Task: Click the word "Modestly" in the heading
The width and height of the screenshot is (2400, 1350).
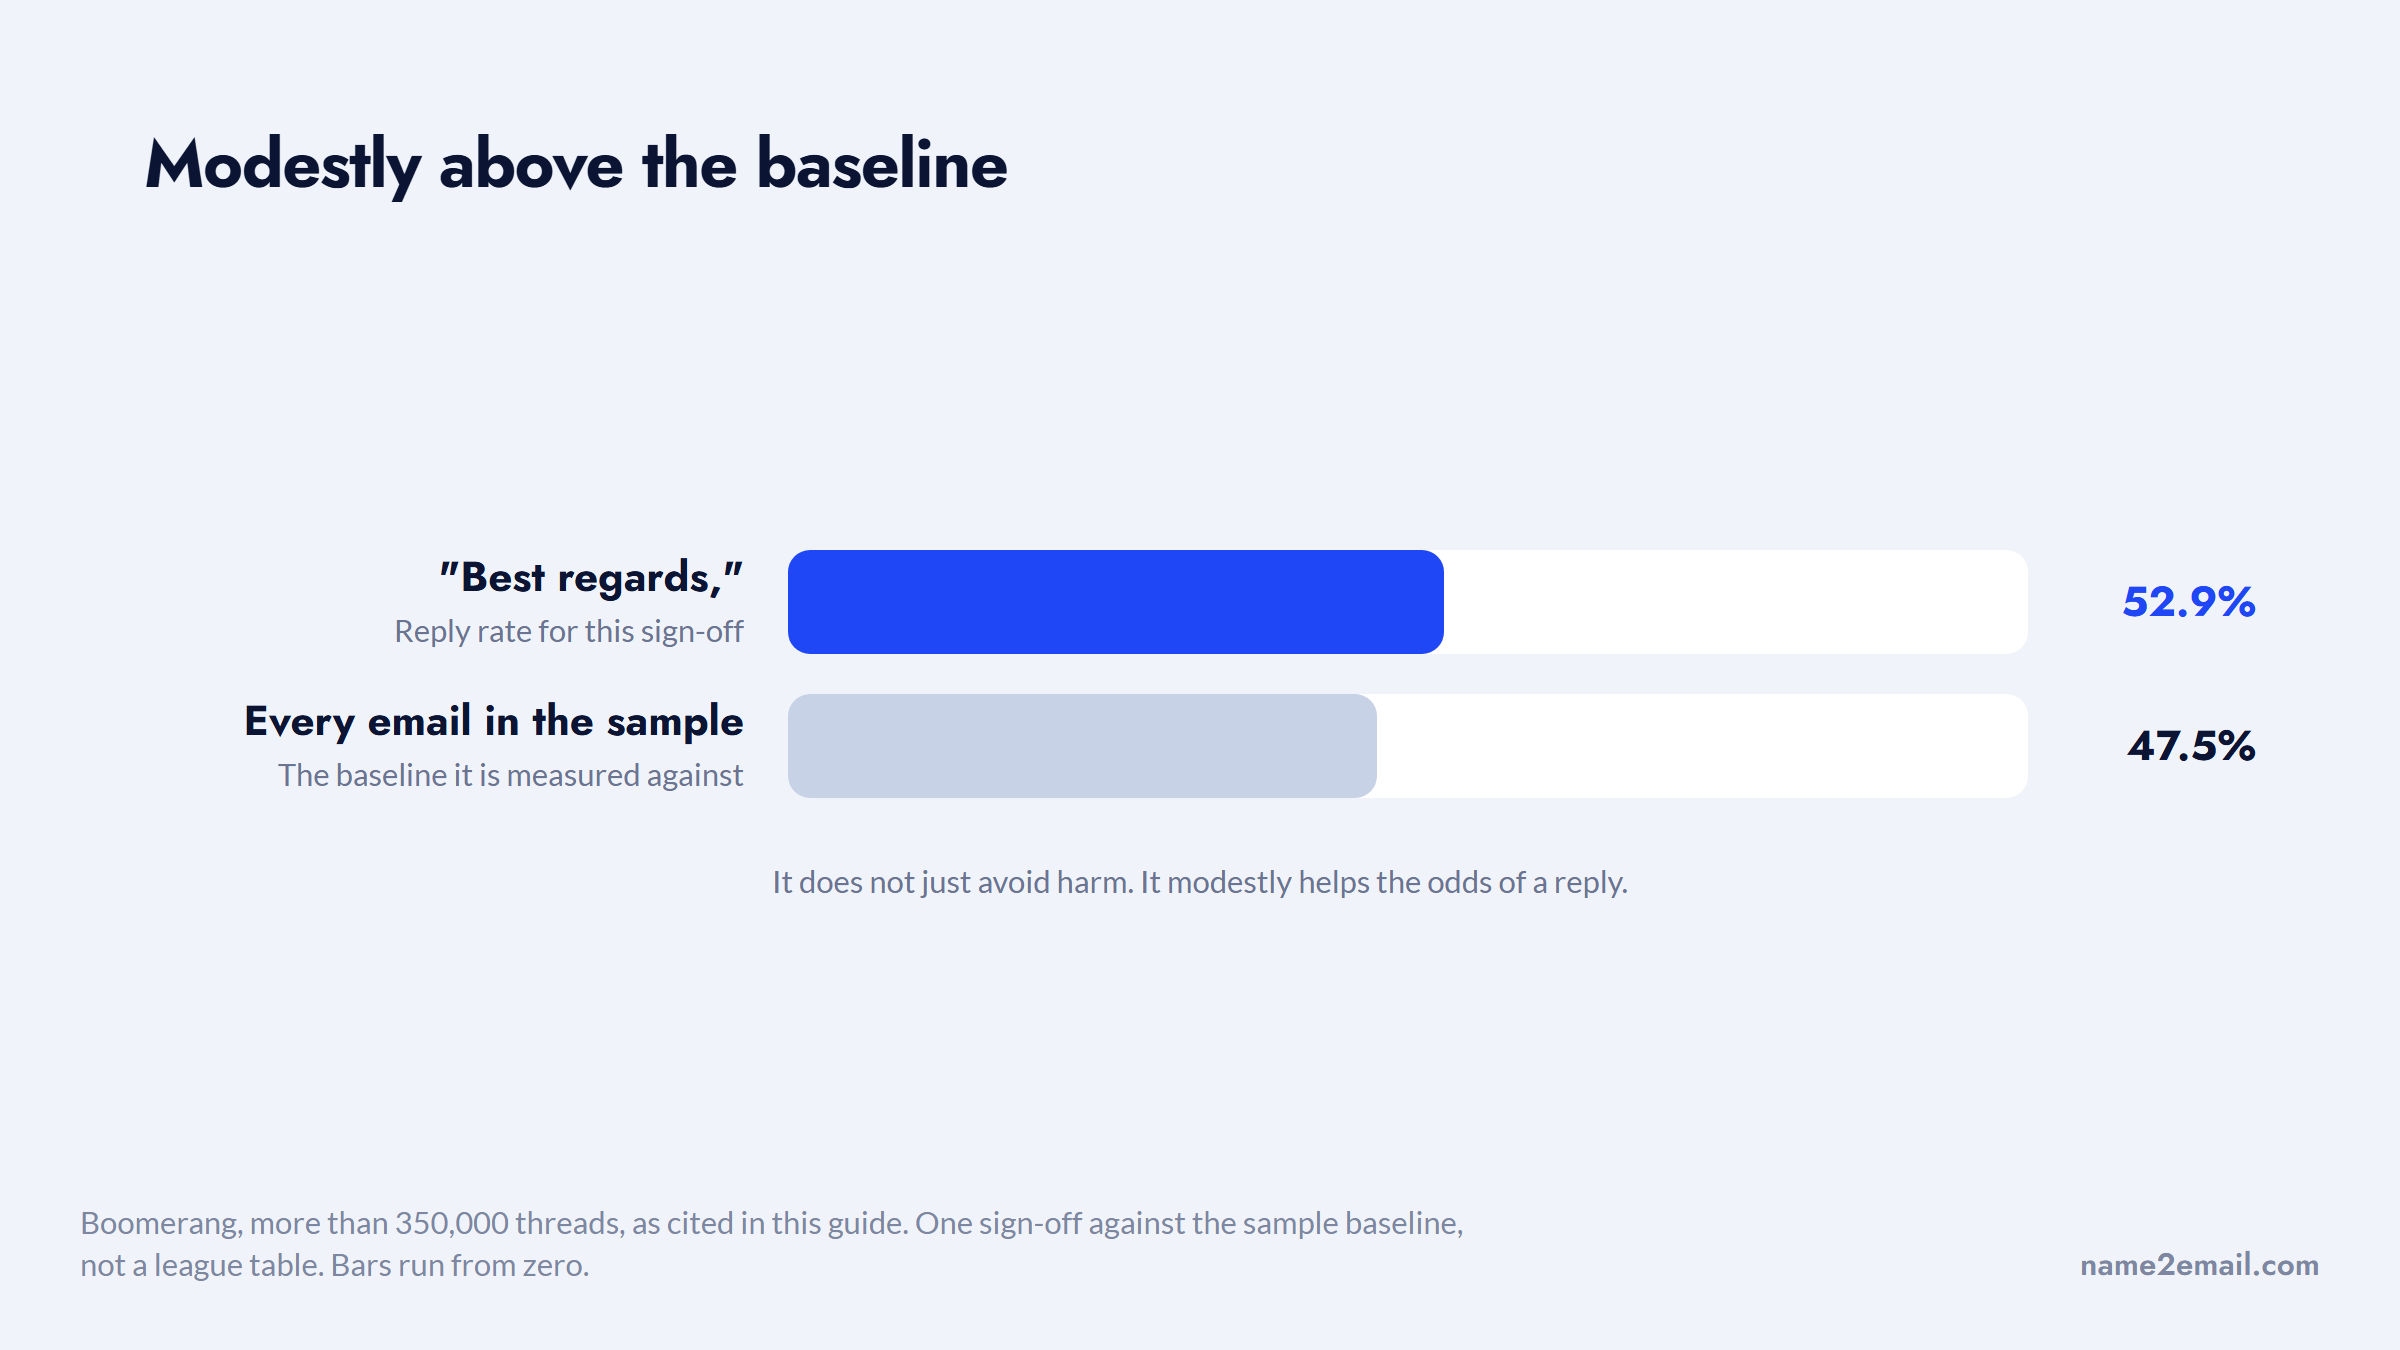Action: click(284, 166)
